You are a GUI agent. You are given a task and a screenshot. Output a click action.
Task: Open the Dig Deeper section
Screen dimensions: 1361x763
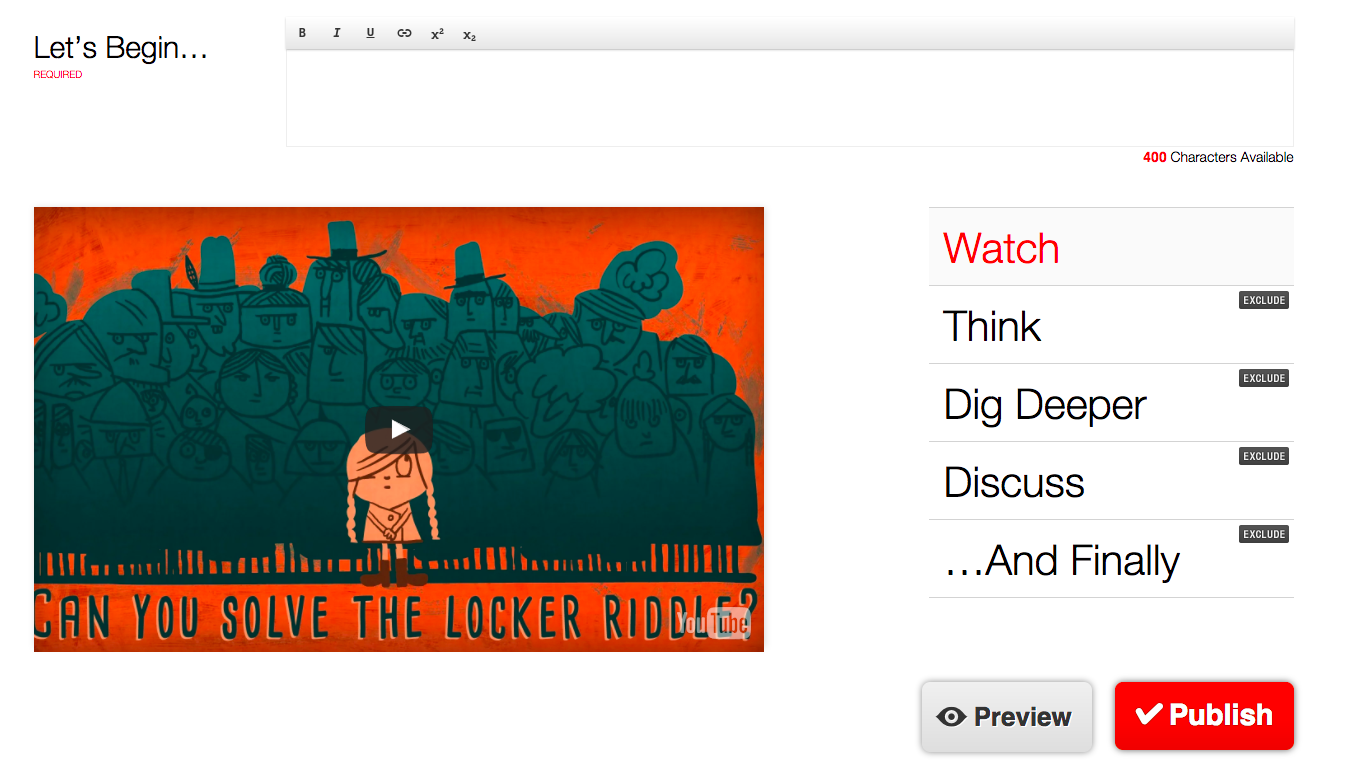1111,403
